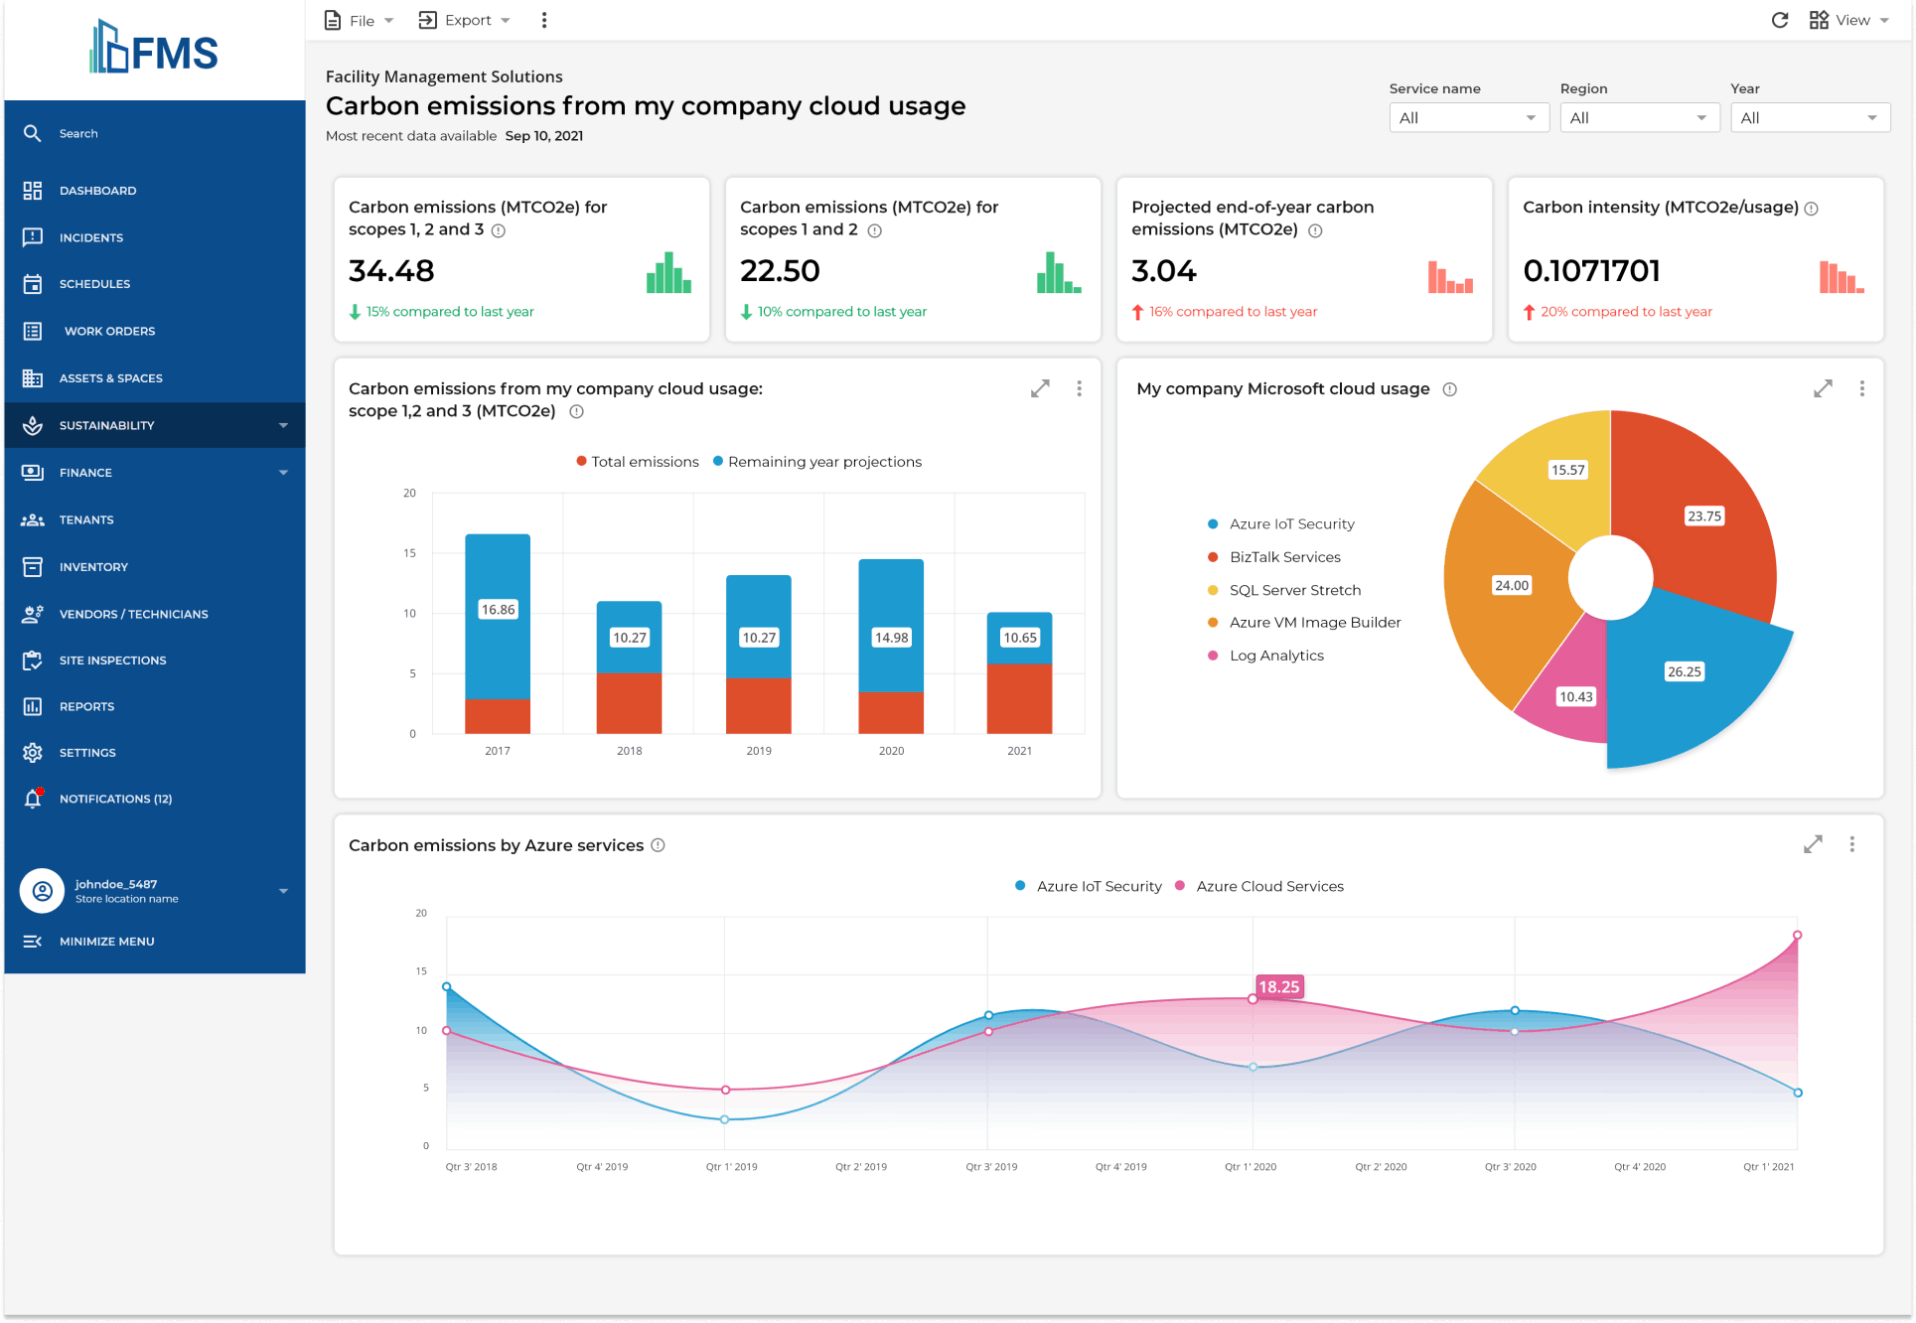The width and height of the screenshot is (1916, 1323).
Task: Collapse the Sustainability menu section
Action: (x=285, y=425)
